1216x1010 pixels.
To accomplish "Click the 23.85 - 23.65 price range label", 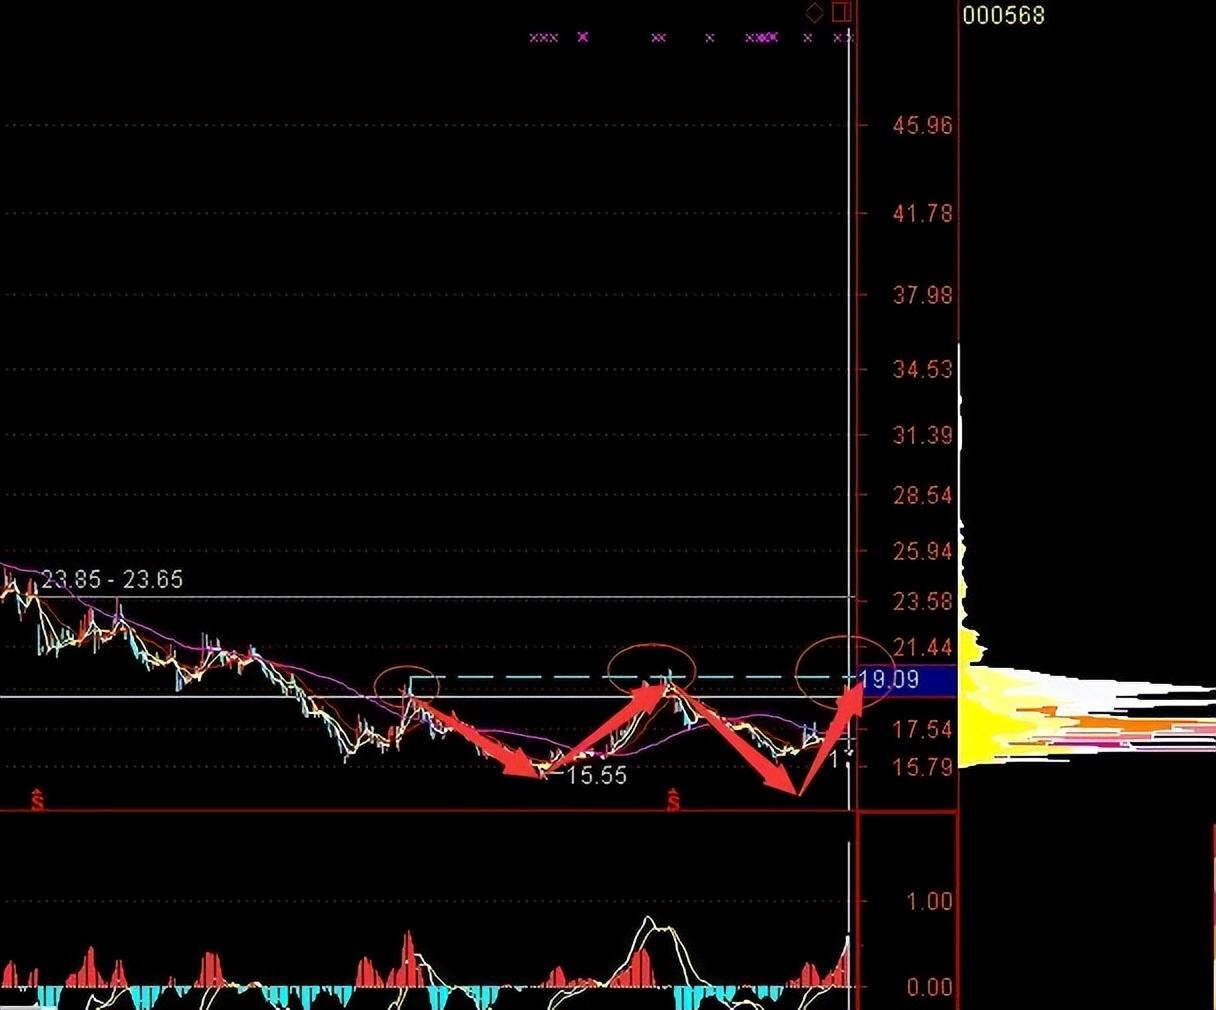I will pyautogui.click(x=112, y=579).
